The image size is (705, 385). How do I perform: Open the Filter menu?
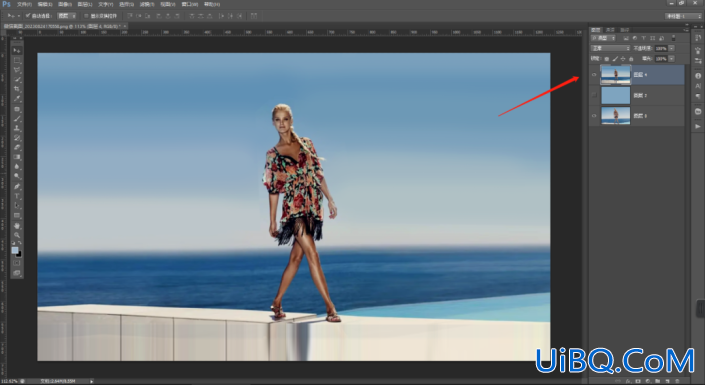146,4
